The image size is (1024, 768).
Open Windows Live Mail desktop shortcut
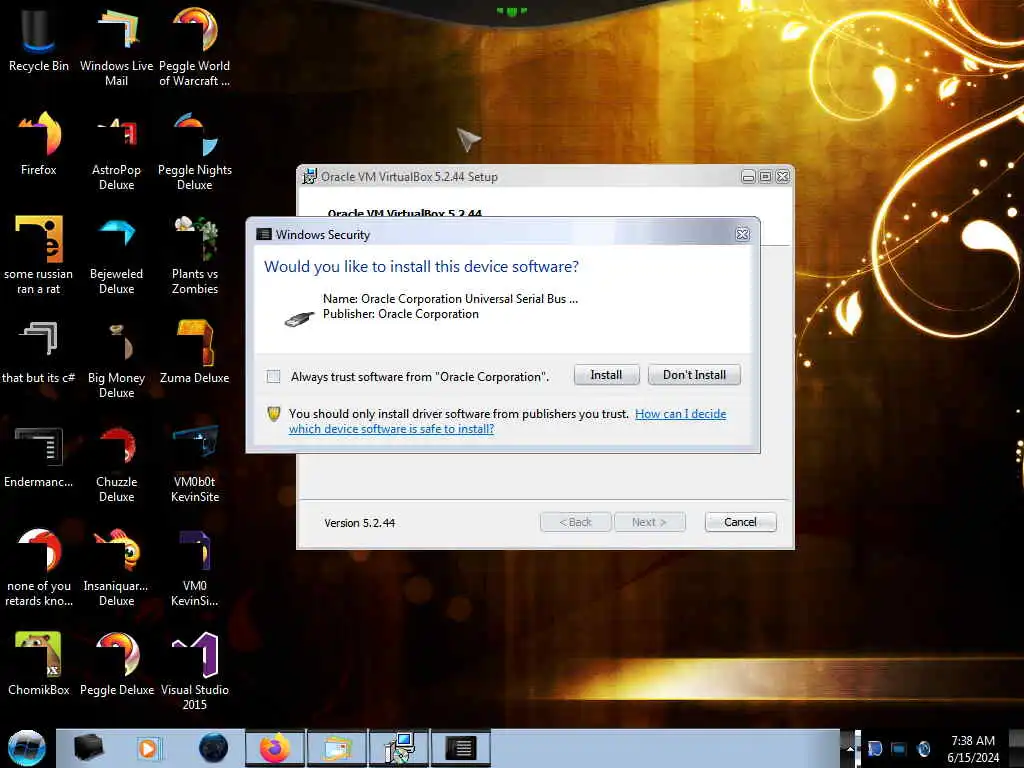[116, 46]
